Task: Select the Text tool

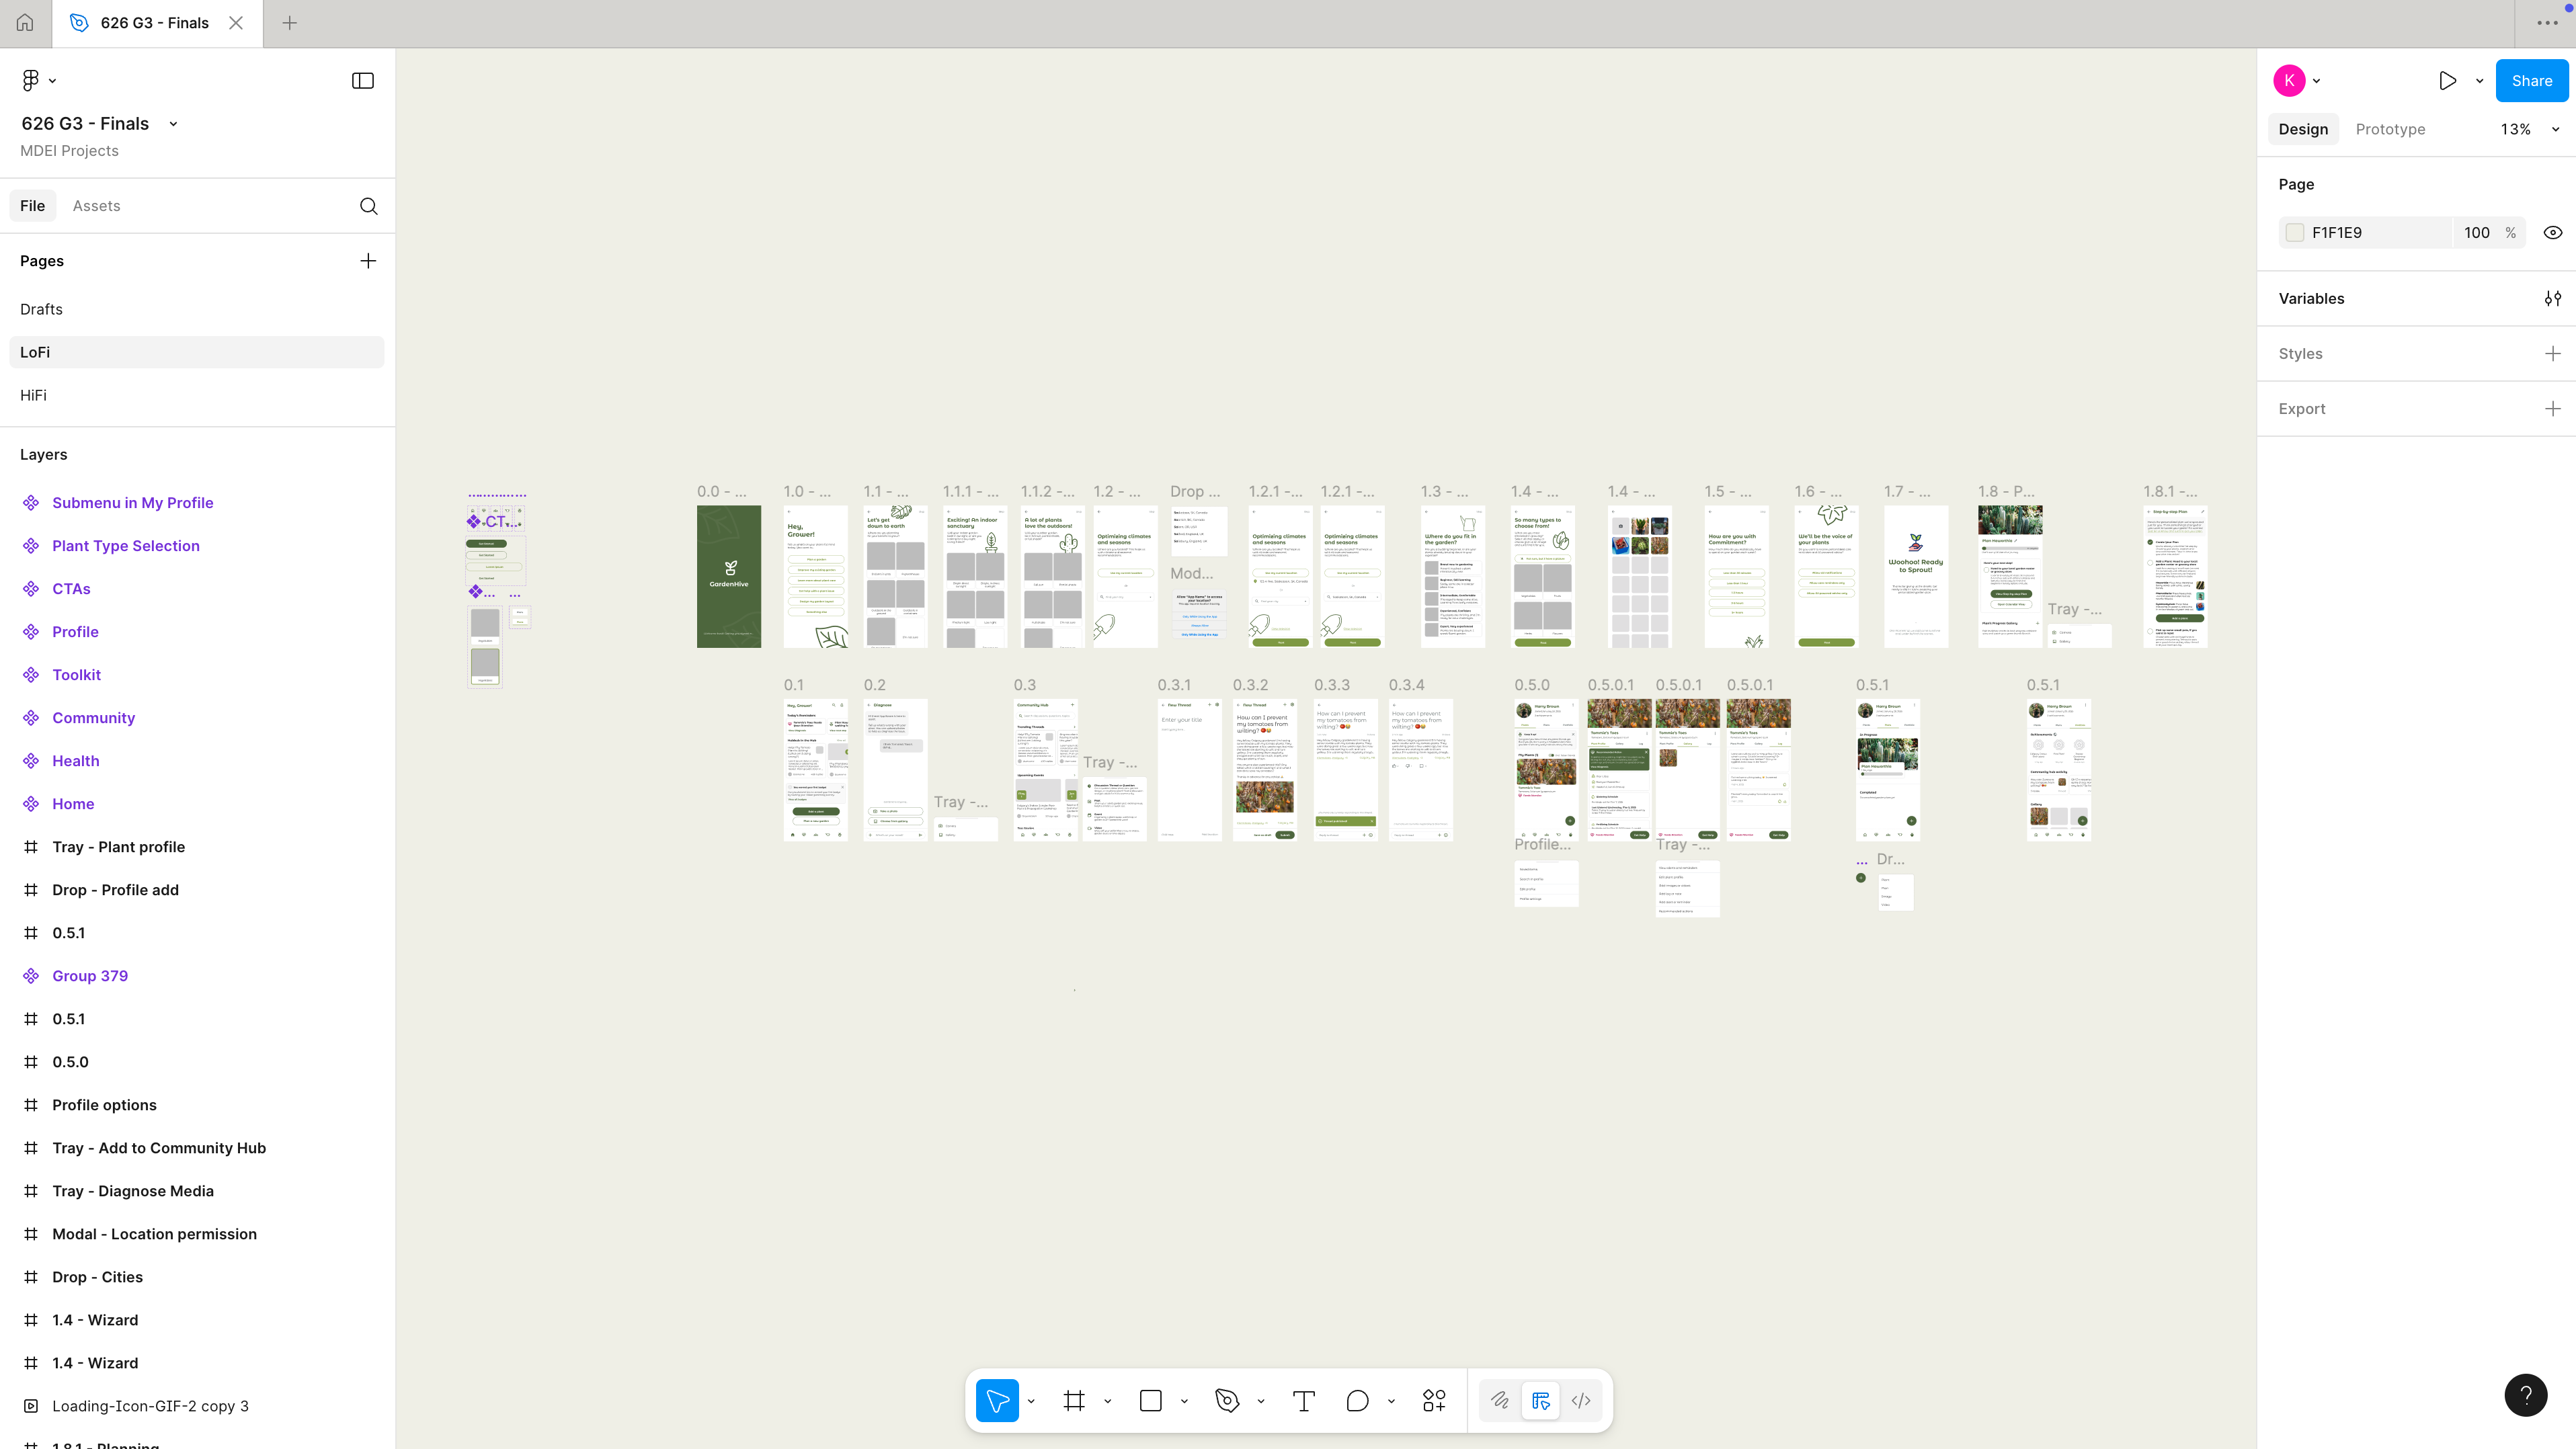Action: tap(1303, 1401)
